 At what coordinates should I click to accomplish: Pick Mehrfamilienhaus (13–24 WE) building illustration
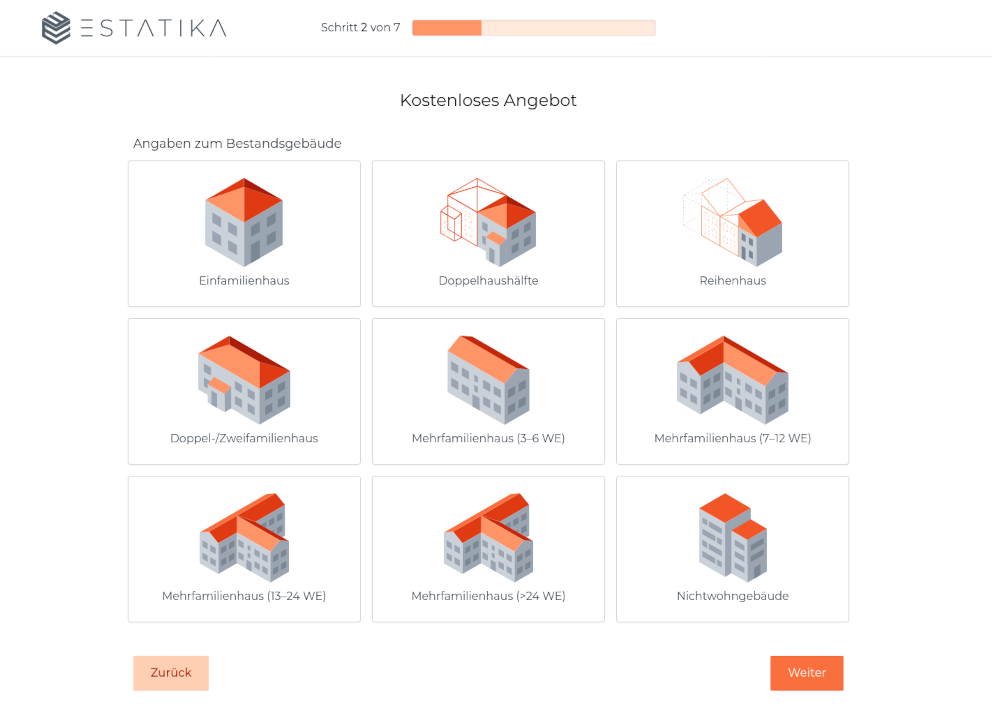[x=244, y=538]
